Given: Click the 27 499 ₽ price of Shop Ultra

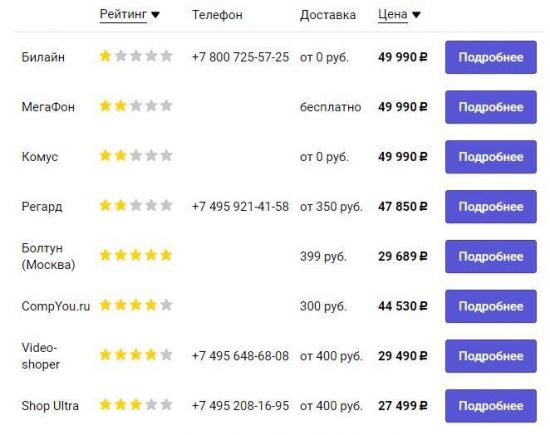Looking at the screenshot, I should 403,406.
